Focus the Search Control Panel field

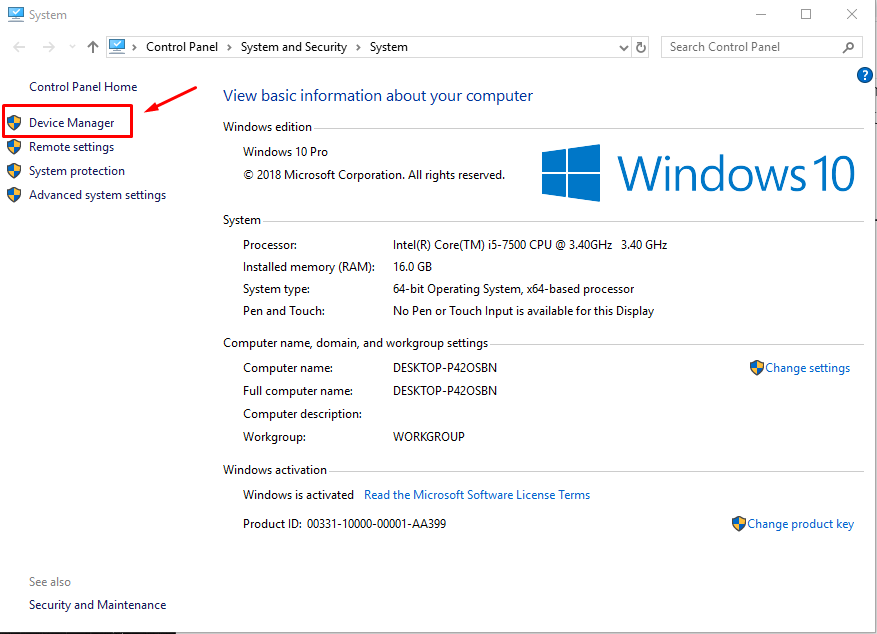coord(761,47)
